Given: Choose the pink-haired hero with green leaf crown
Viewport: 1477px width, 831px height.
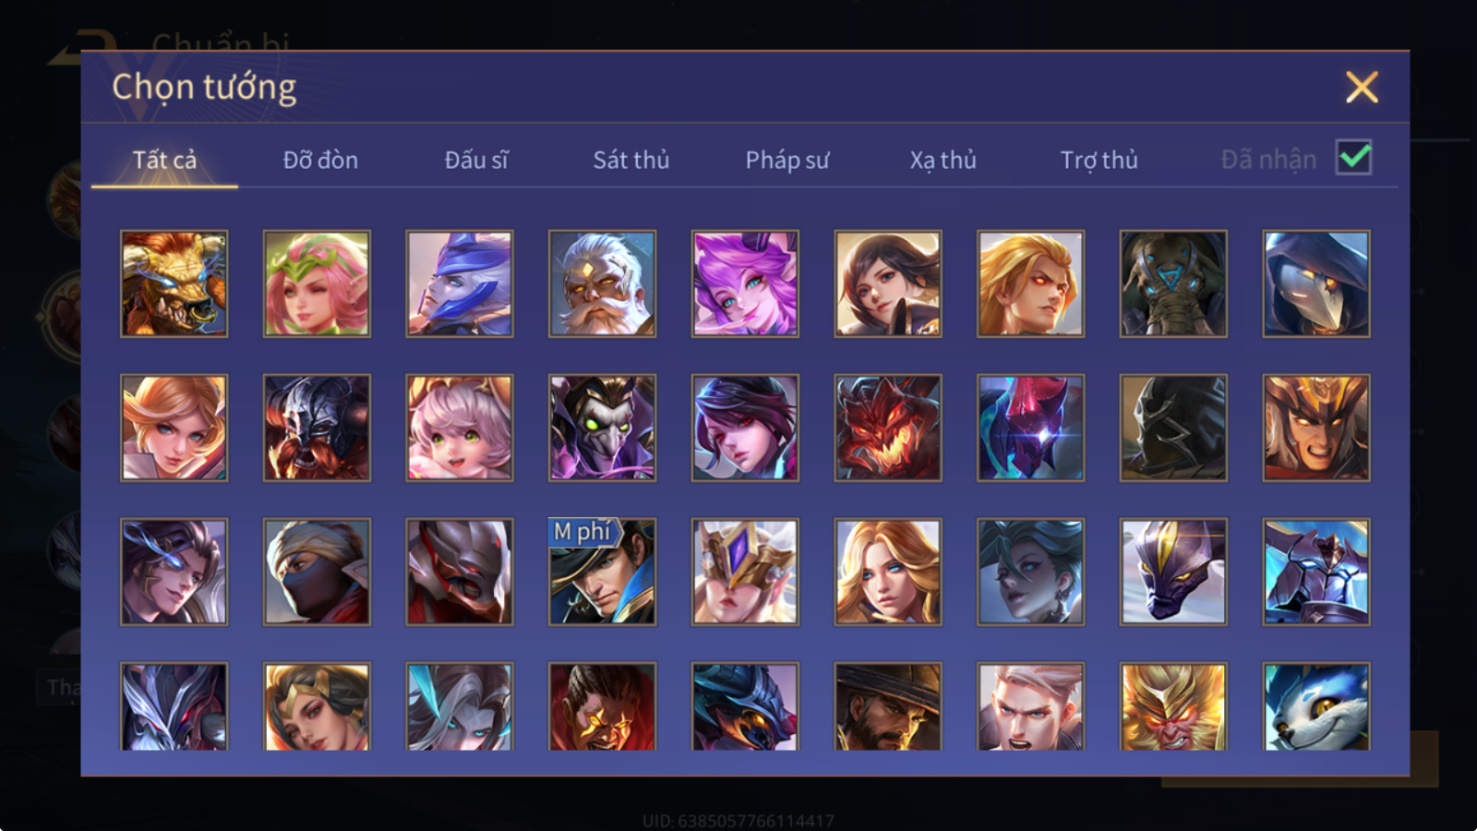Looking at the screenshot, I should (x=317, y=284).
